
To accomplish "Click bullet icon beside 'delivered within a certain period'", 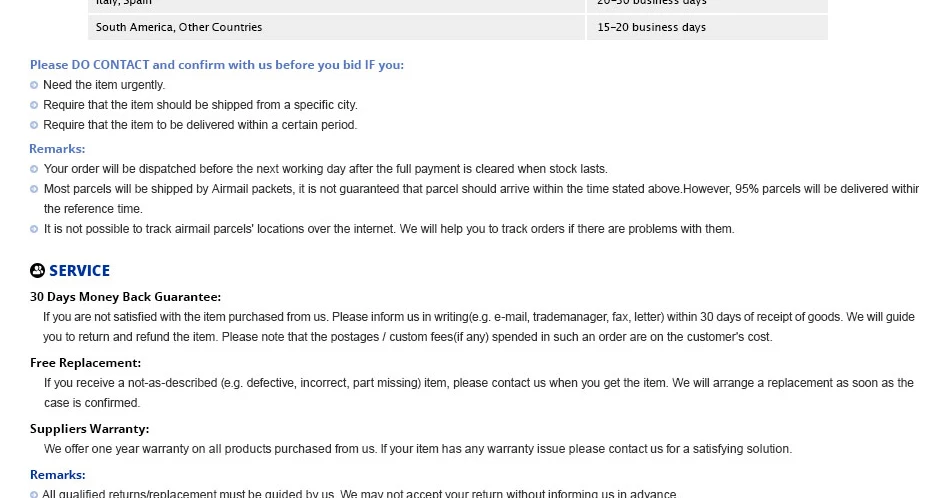I will (34, 125).
